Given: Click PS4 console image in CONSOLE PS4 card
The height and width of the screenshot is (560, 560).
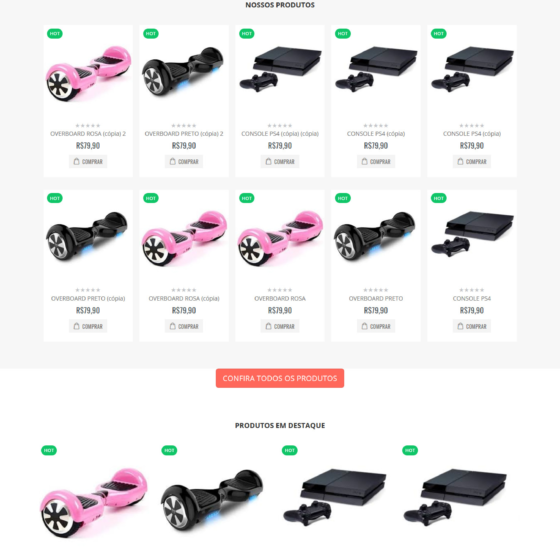Looking at the screenshot, I should 472,233.
